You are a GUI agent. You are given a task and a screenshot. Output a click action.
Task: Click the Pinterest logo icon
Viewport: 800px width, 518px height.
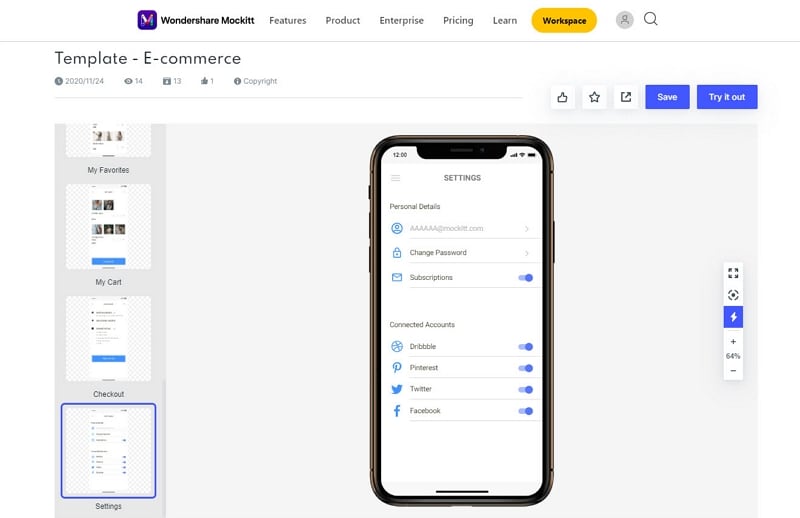397,367
